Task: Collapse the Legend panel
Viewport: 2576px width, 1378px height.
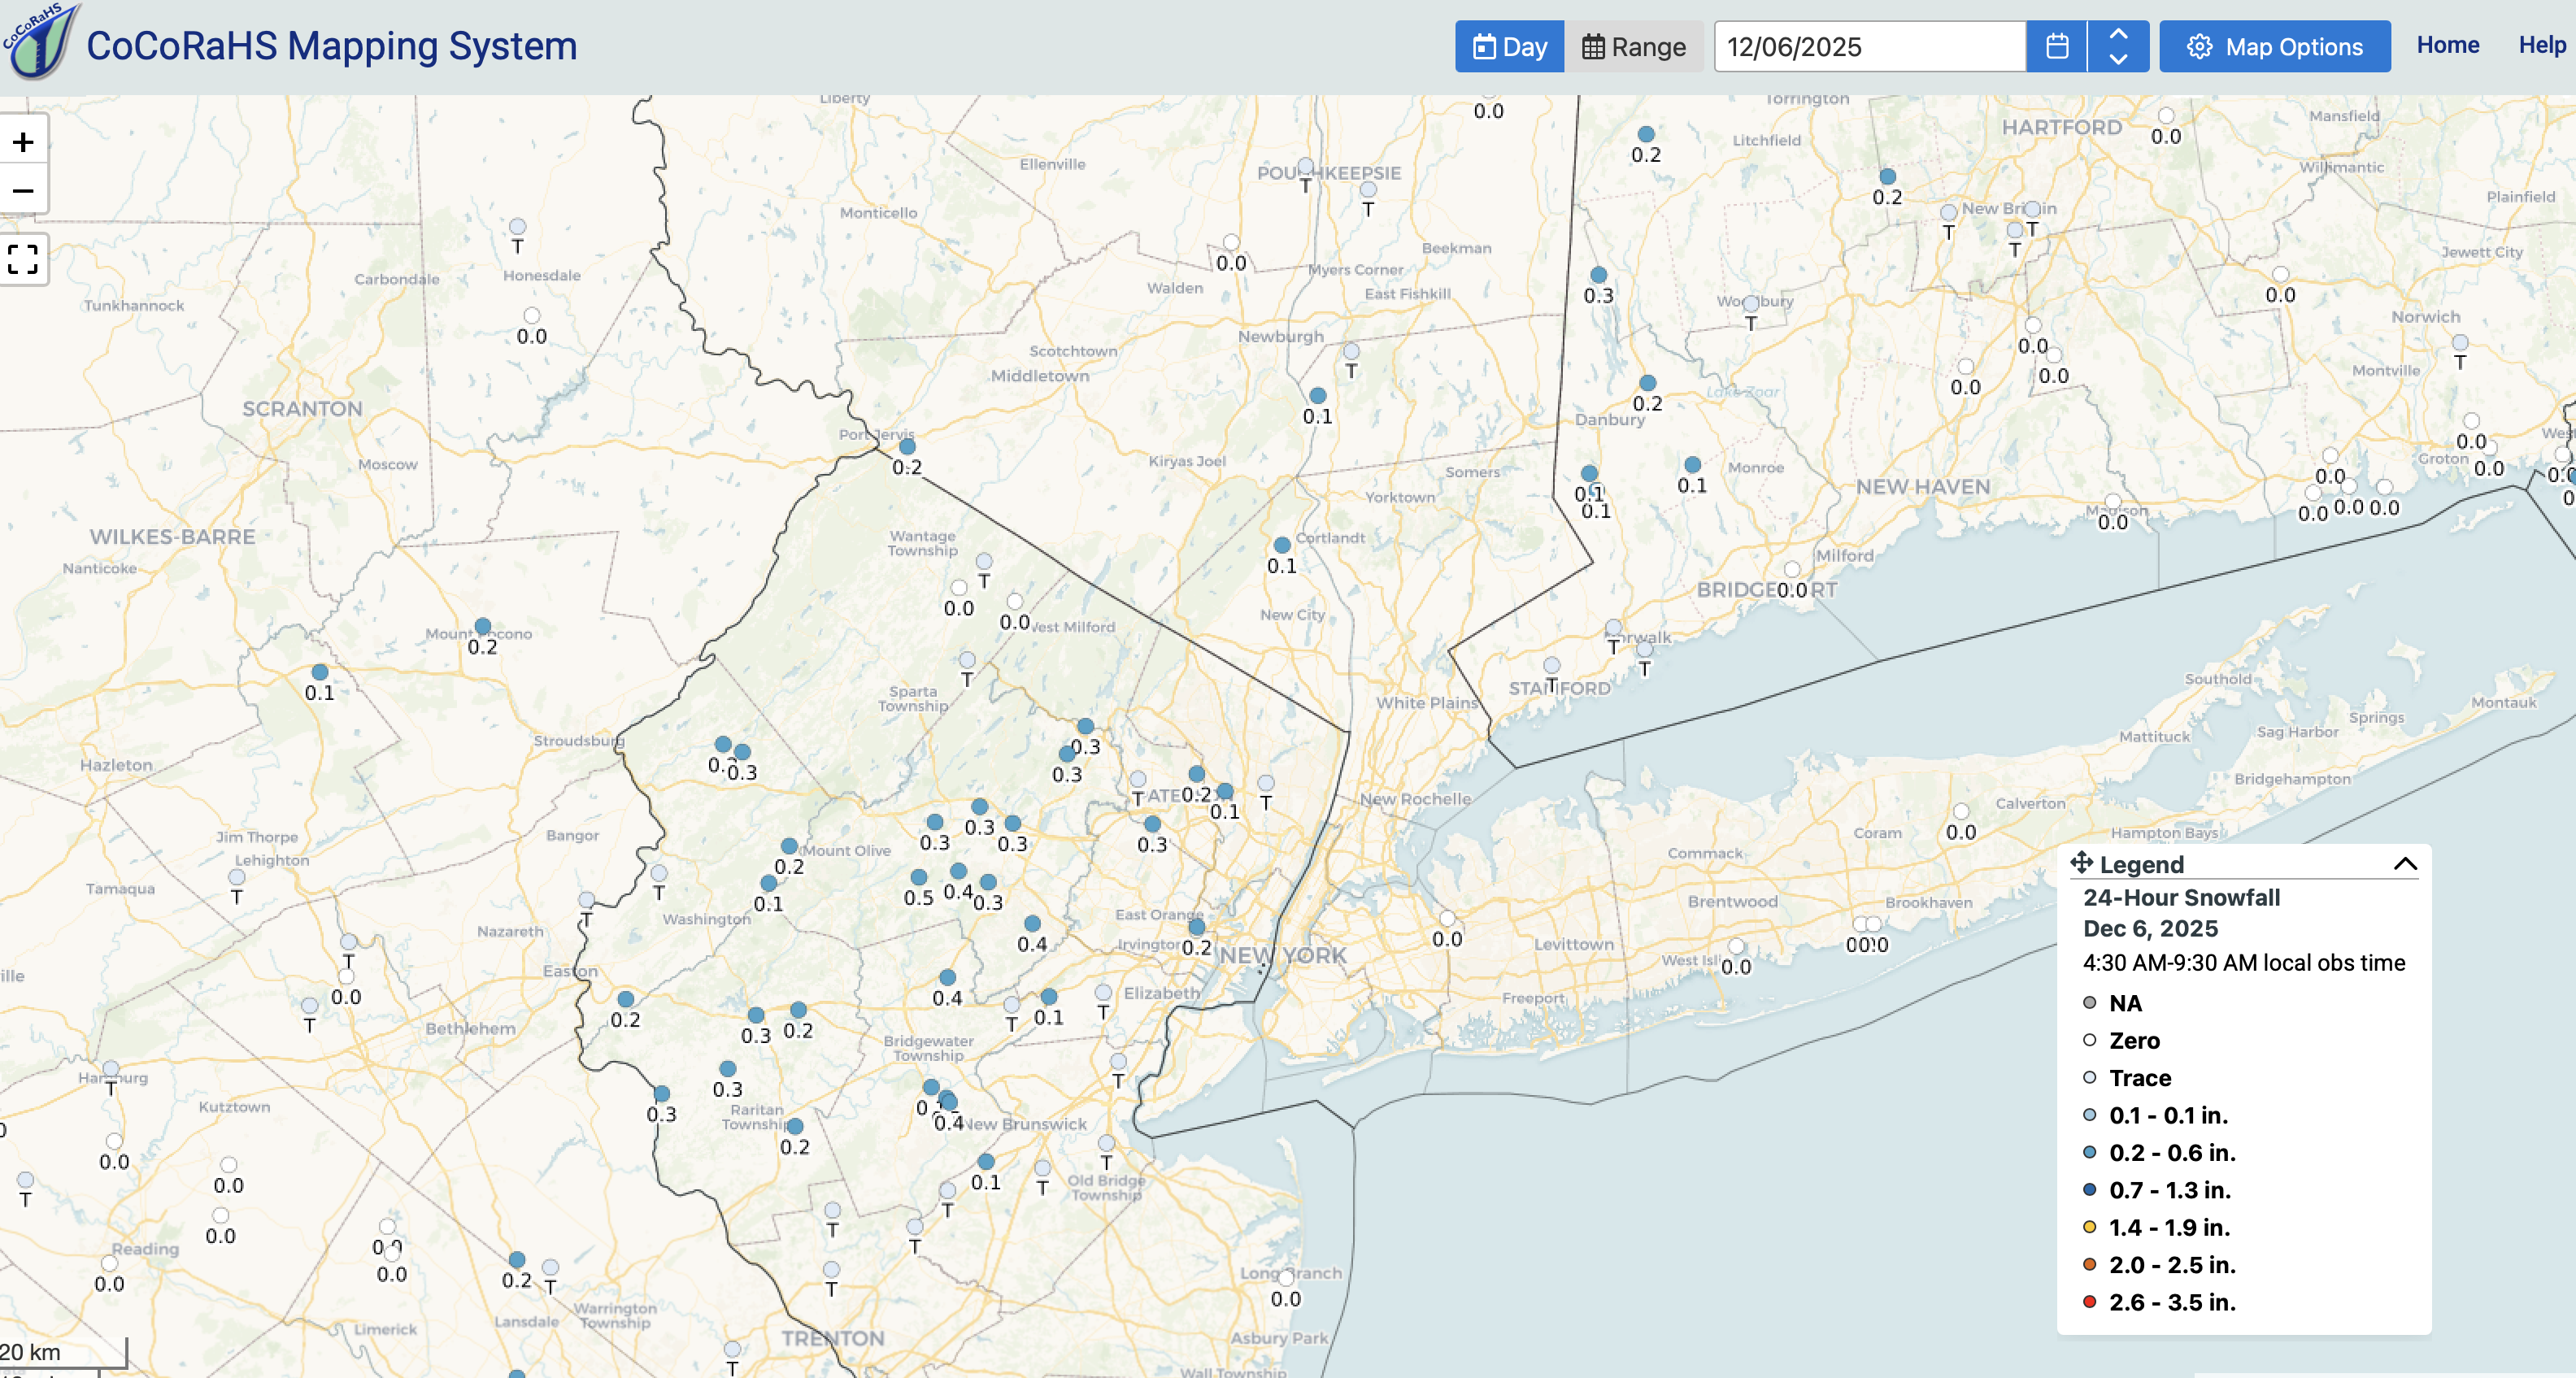Action: (2405, 864)
